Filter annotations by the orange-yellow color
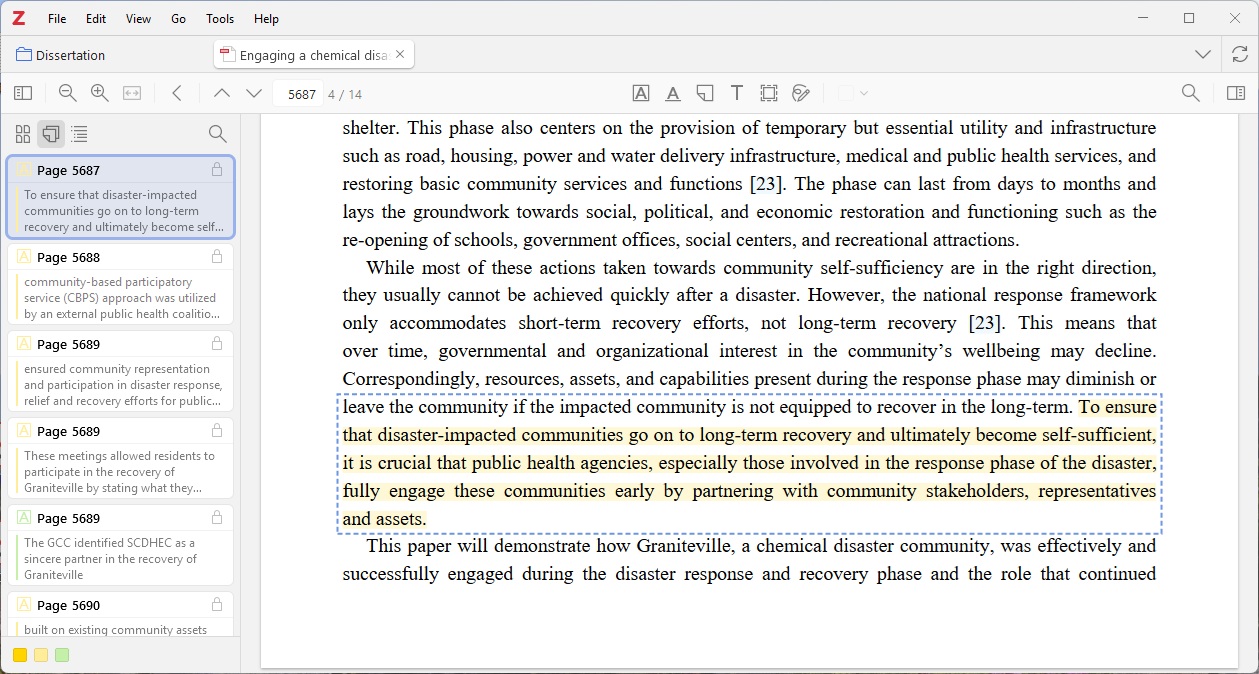This screenshot has width=1259, height=674. (x=20, y=655)
